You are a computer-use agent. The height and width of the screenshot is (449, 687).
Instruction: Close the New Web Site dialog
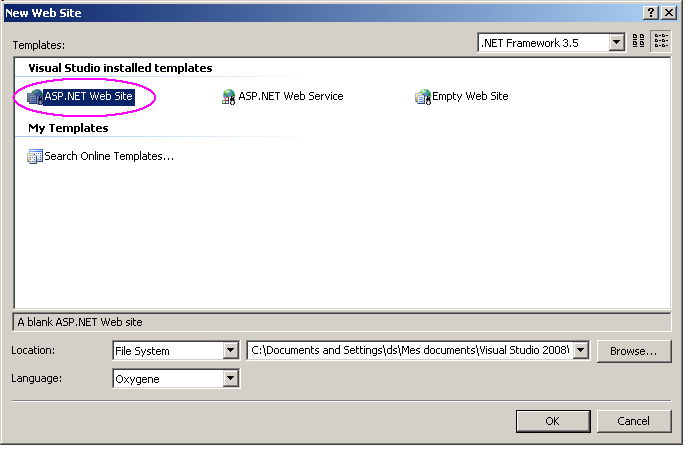tap(670, 12)
